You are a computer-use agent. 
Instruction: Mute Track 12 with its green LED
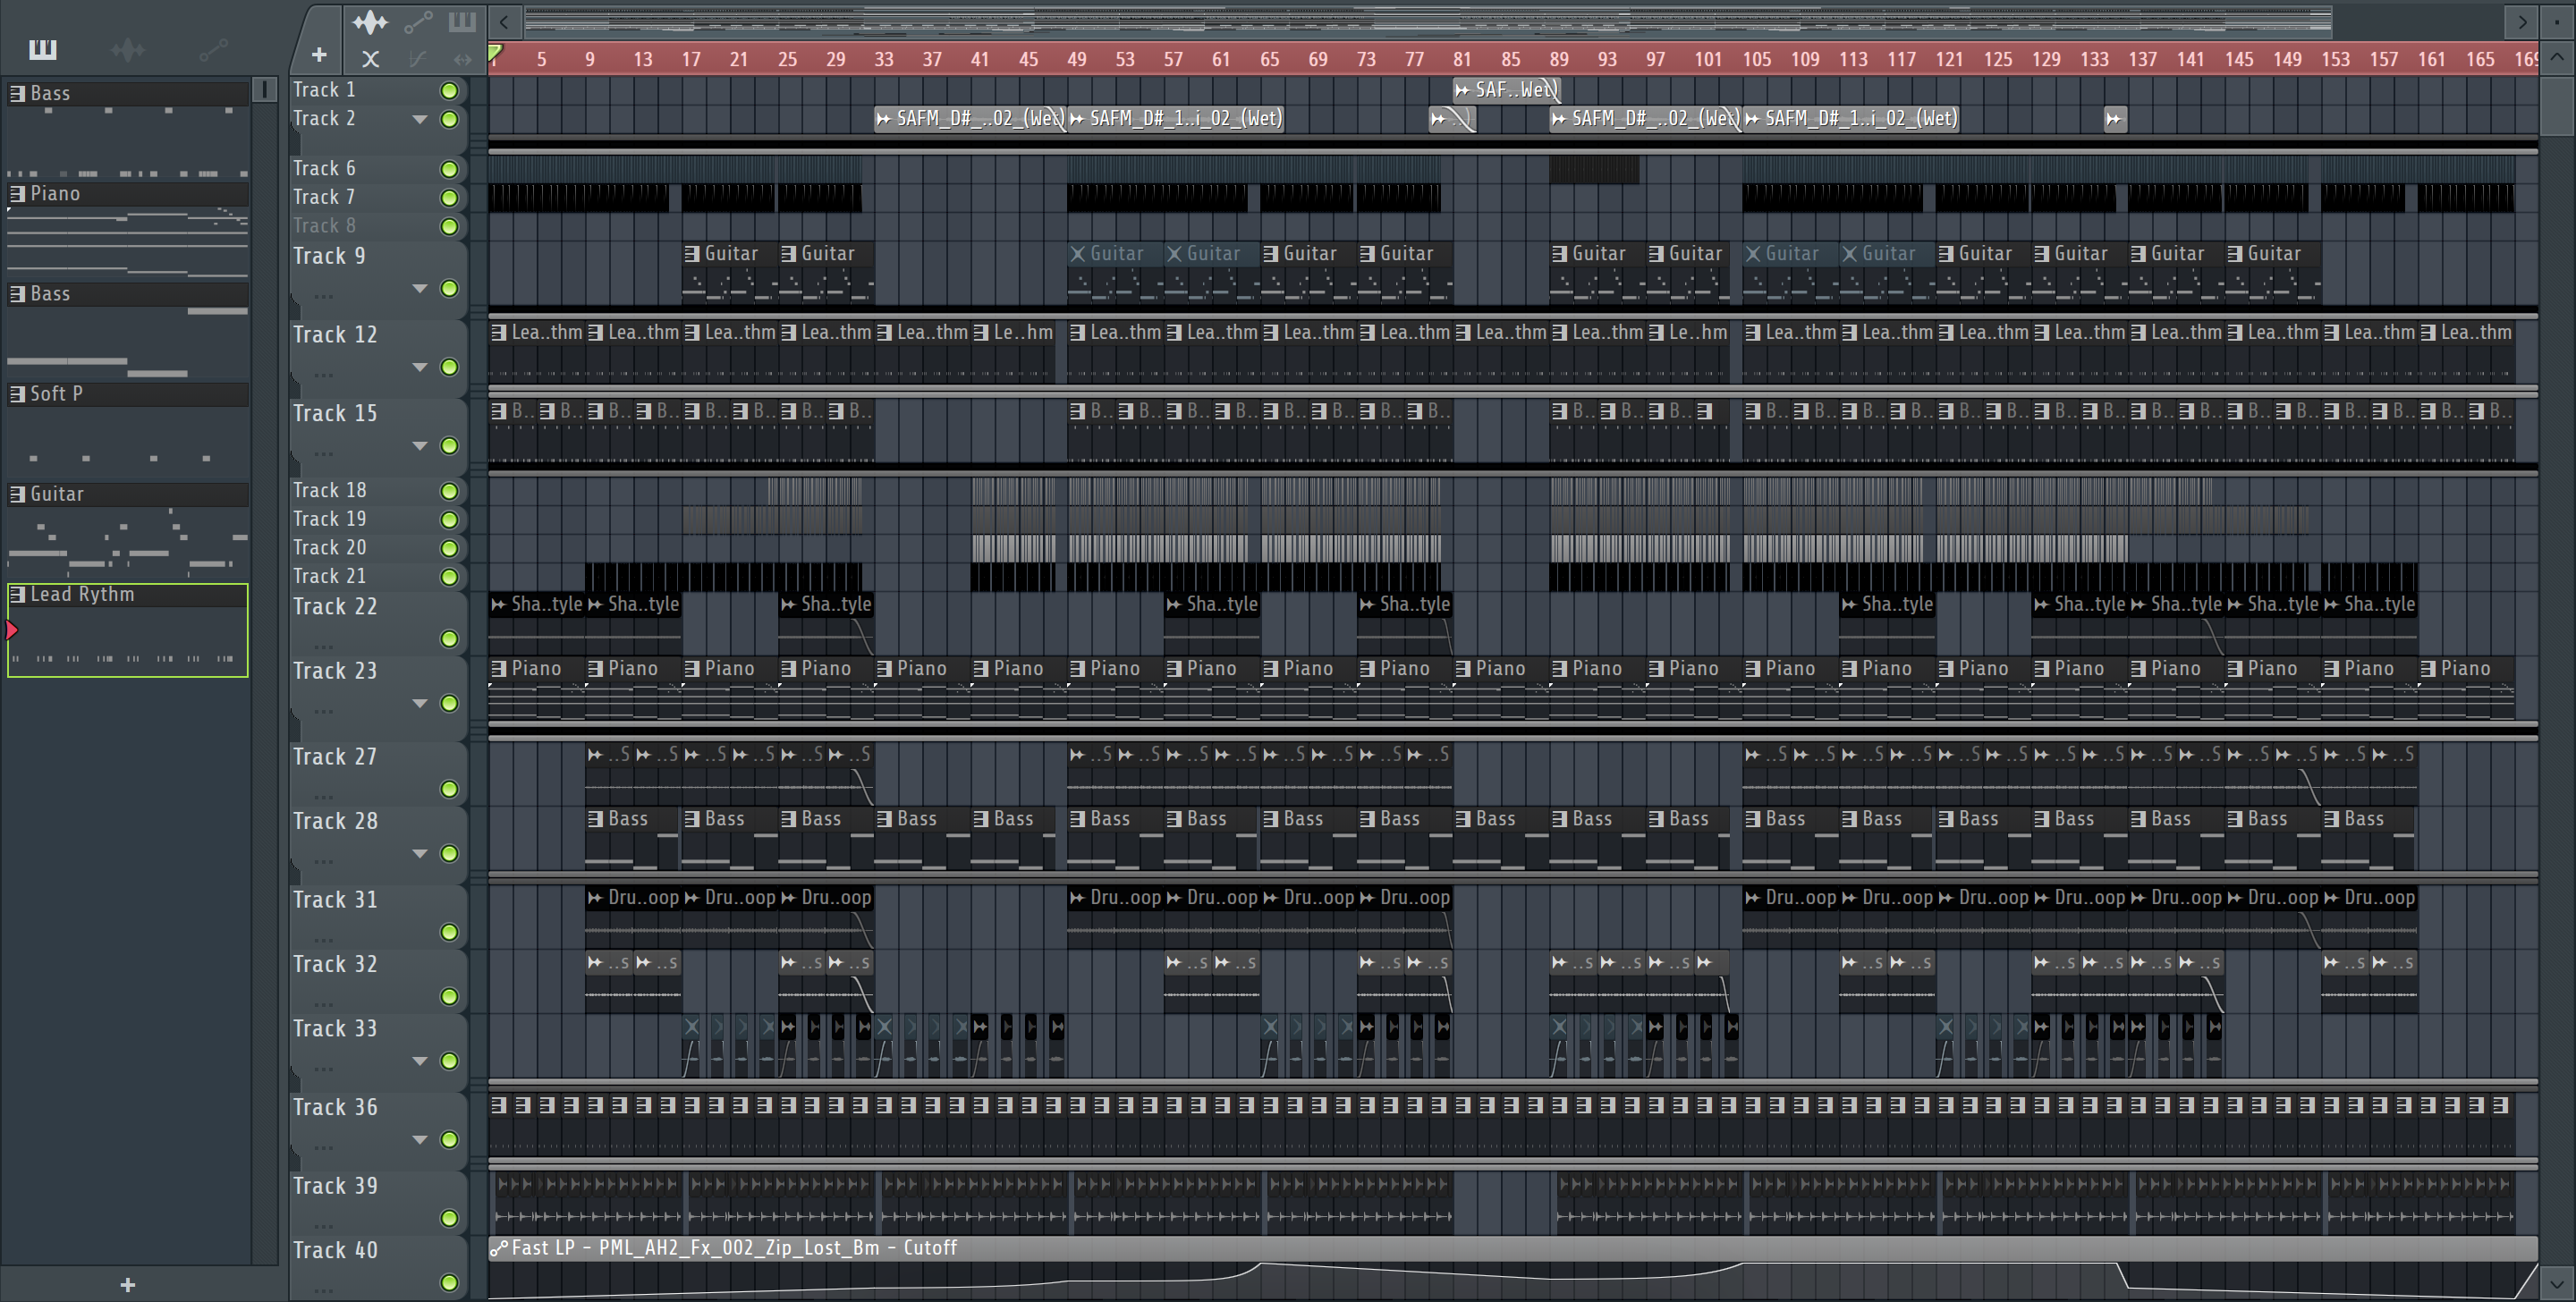[x=450, y=367]
